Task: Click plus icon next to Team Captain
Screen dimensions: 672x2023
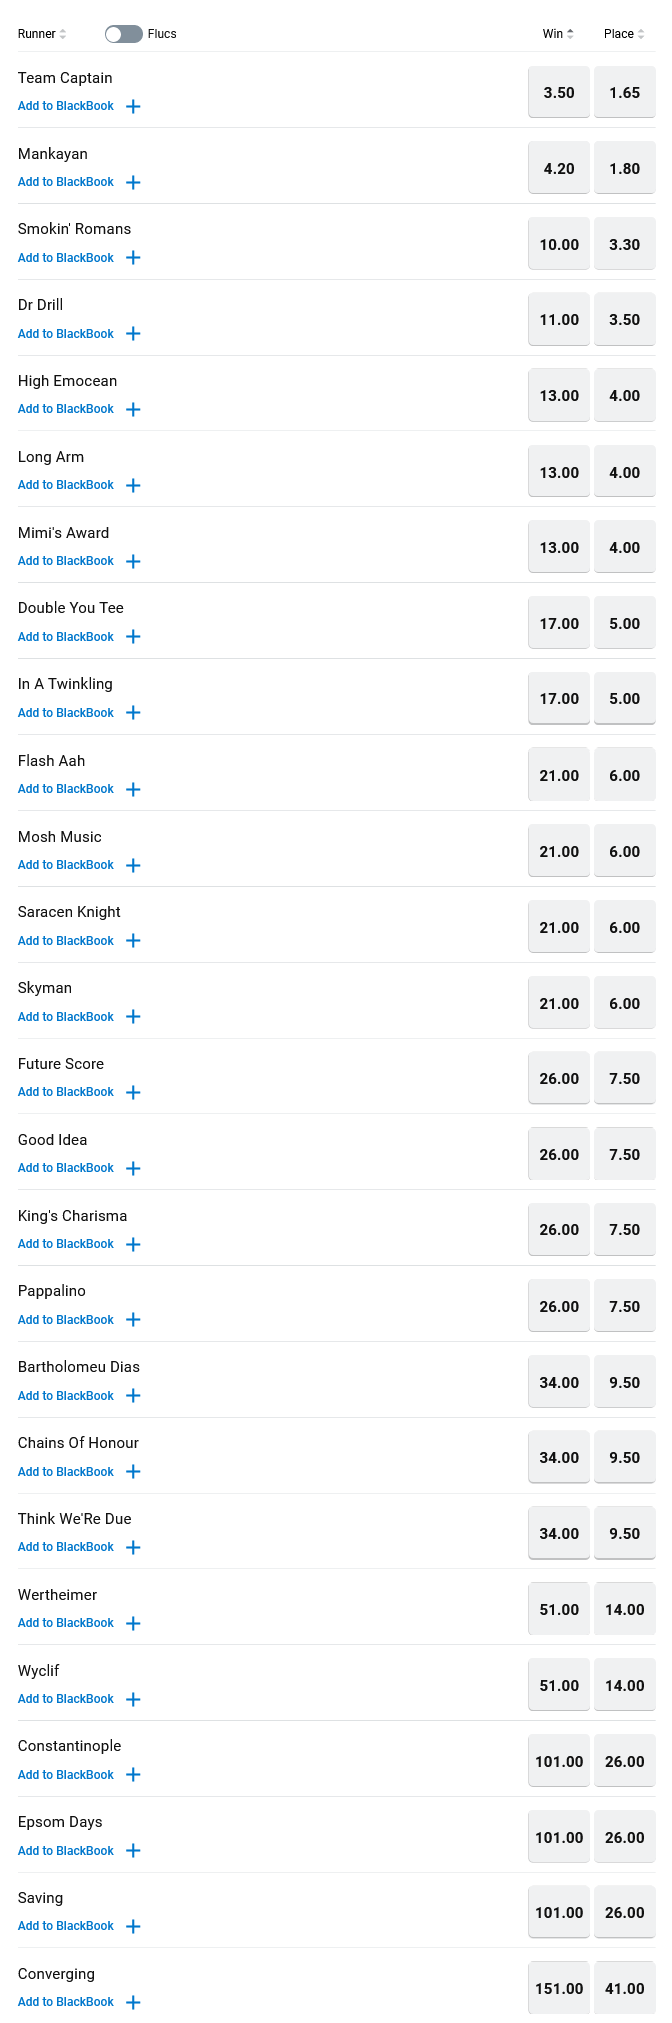Action: click(134, 106)
